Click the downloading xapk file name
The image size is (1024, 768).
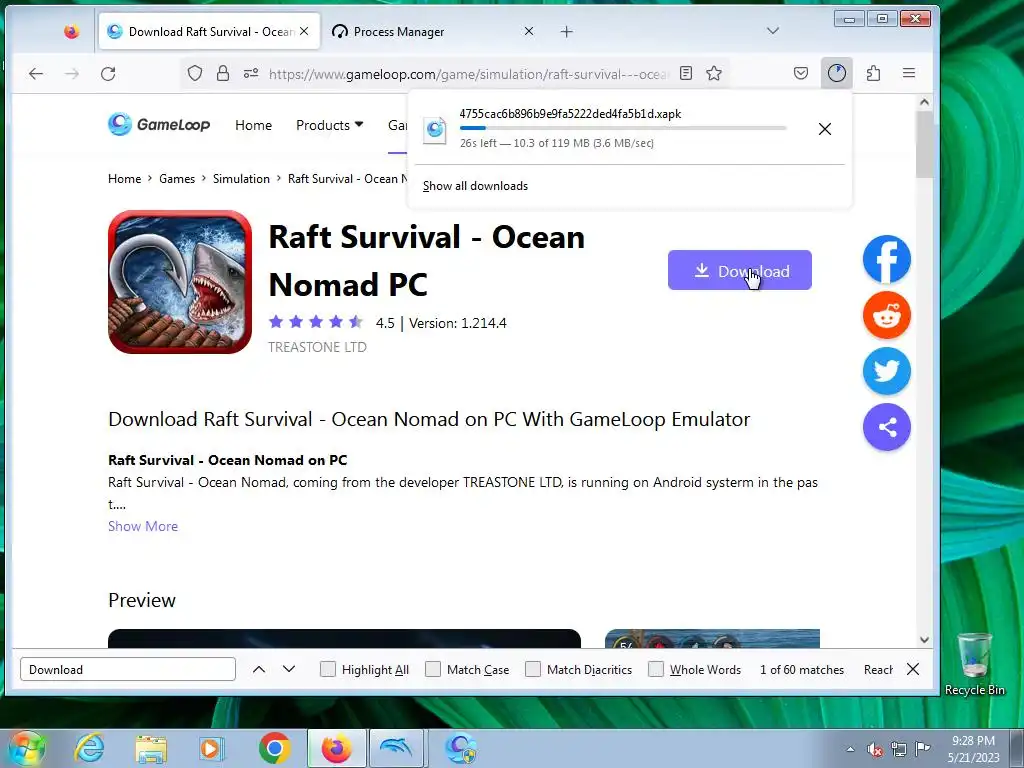tap(570, 114)
